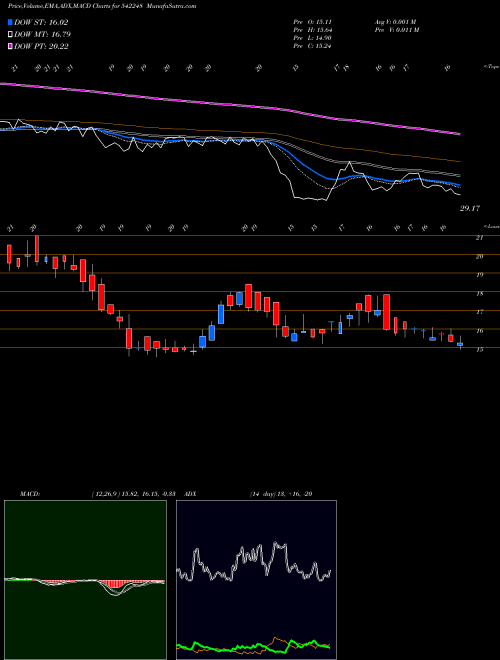Viewport: 500px width, 660px height.
Task: Click the 15 price axis label
Action: click(479, 349)
